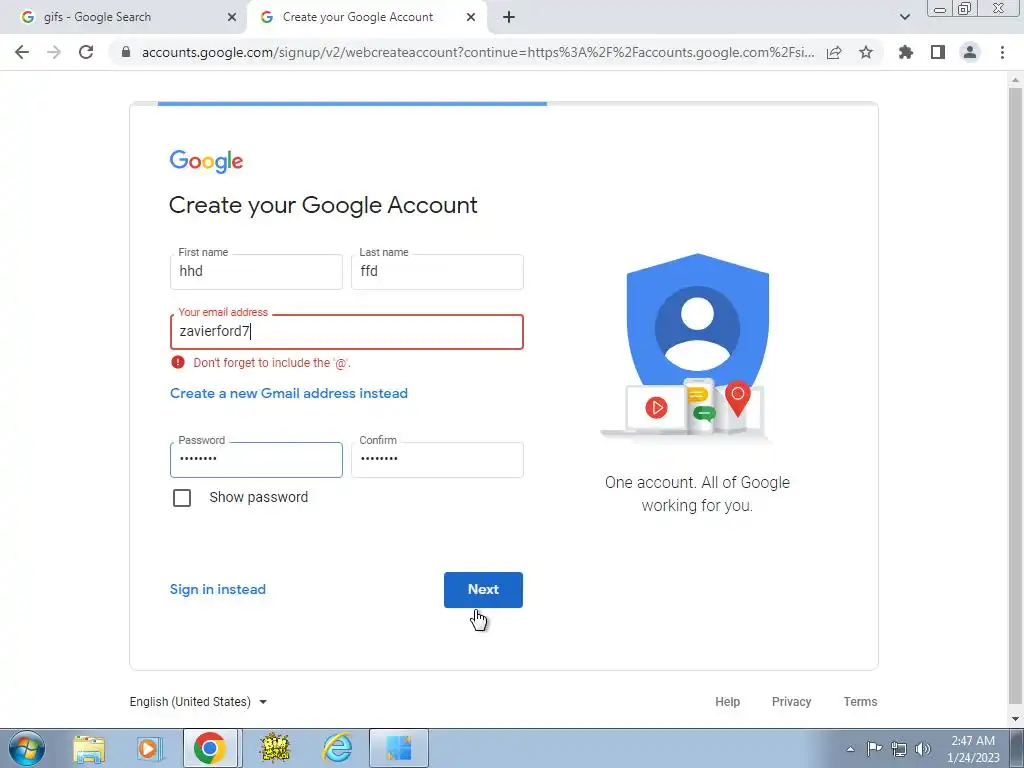
Task: Click the shield account illustration
Action: [x=689, y=346]
